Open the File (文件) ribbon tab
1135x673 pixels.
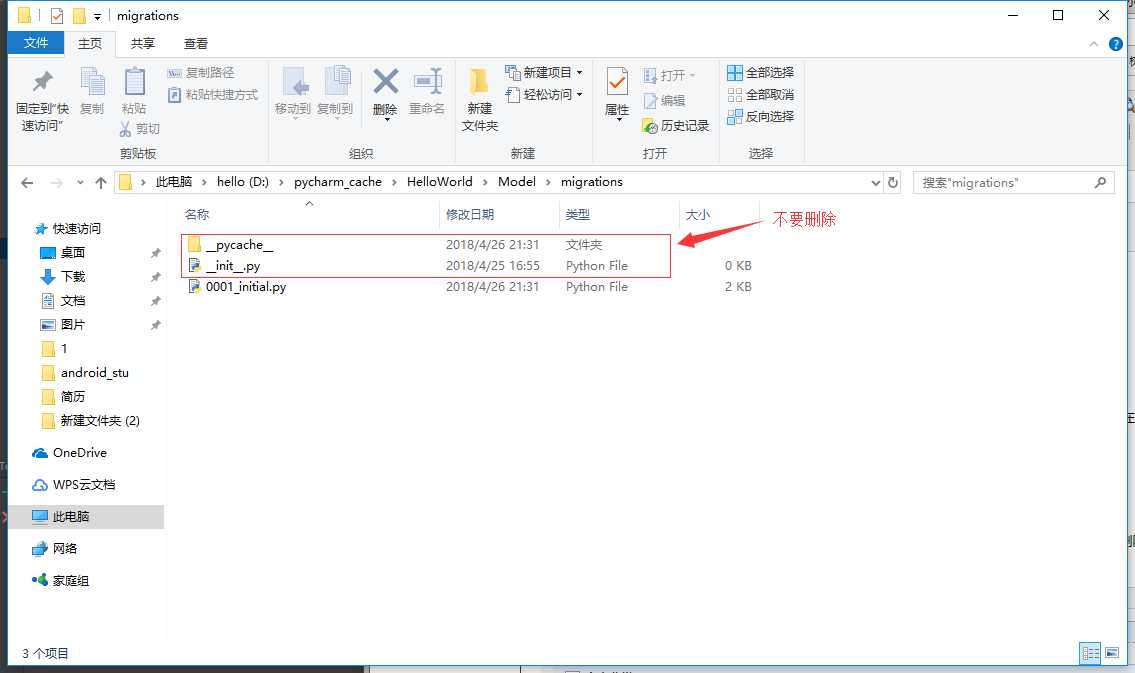click(35, 43)
